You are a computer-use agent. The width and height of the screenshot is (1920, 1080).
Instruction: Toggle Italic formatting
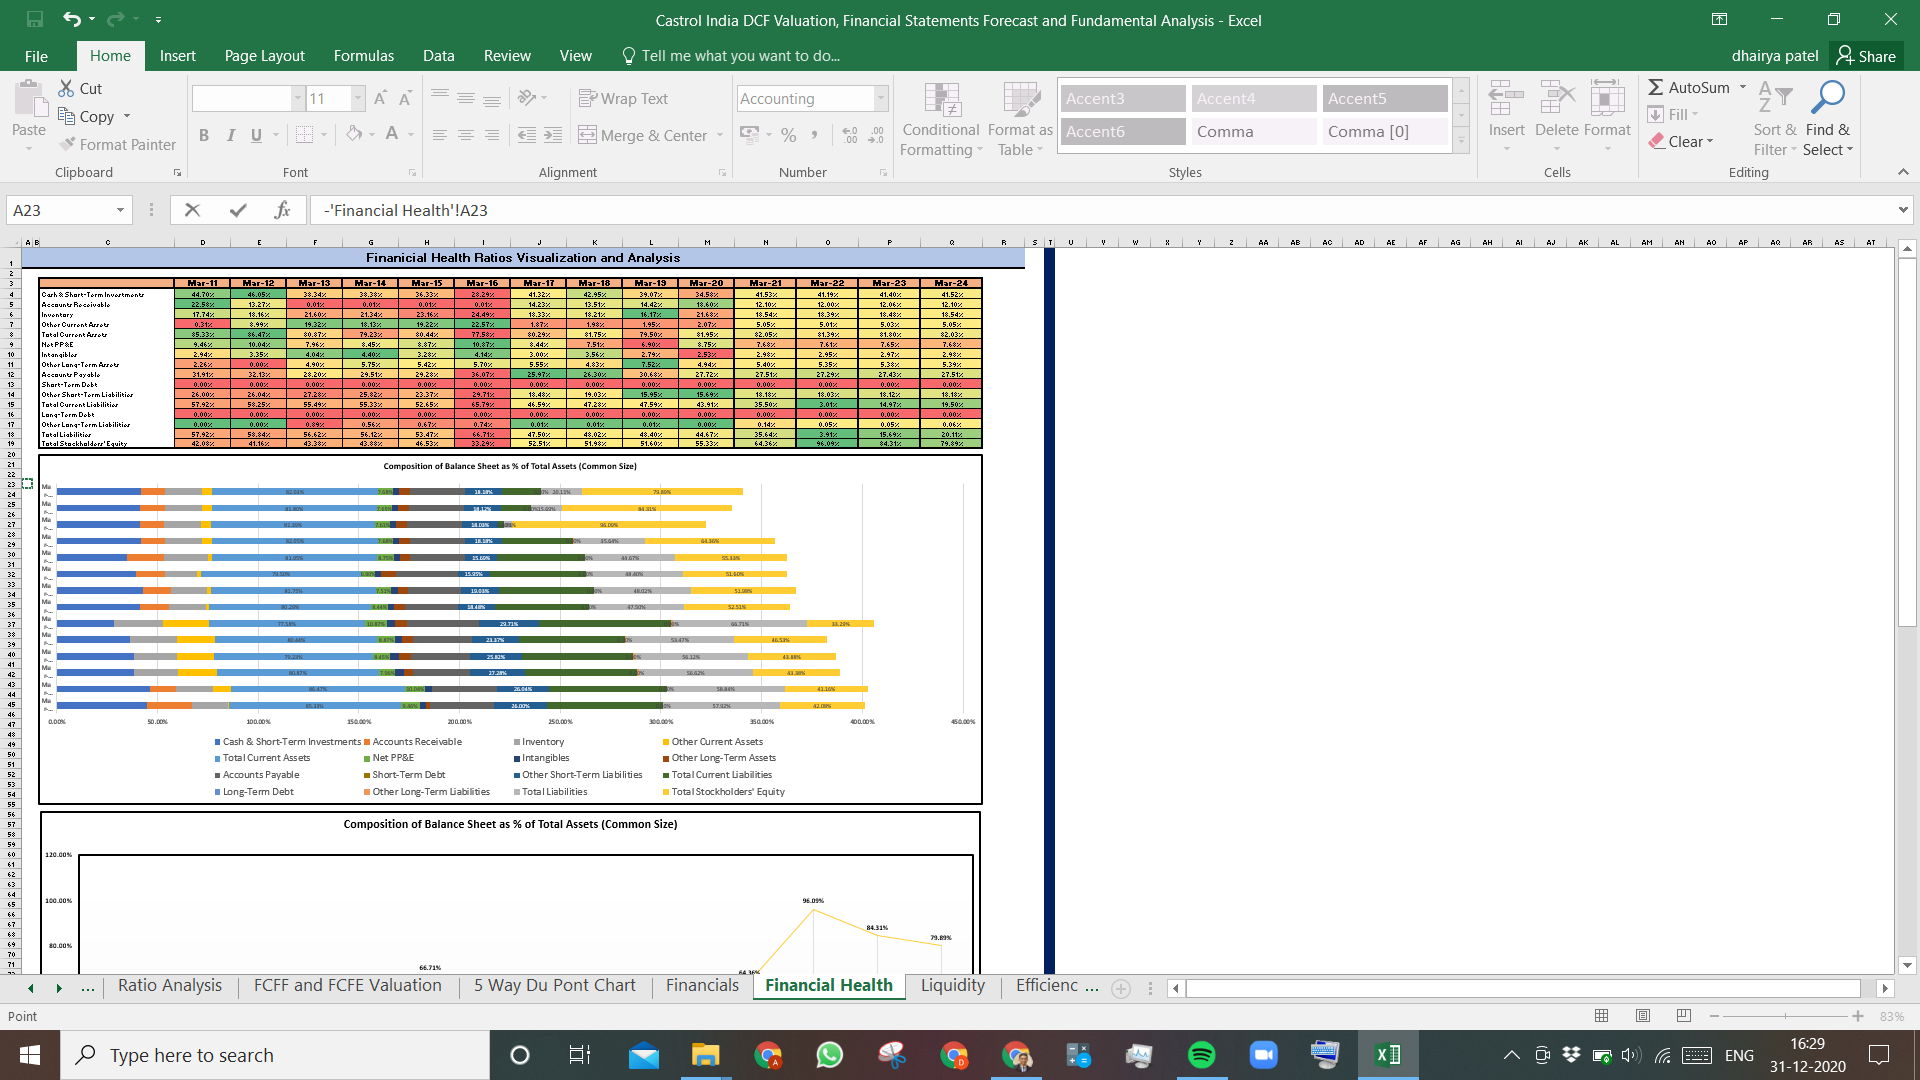pos(230,135)
